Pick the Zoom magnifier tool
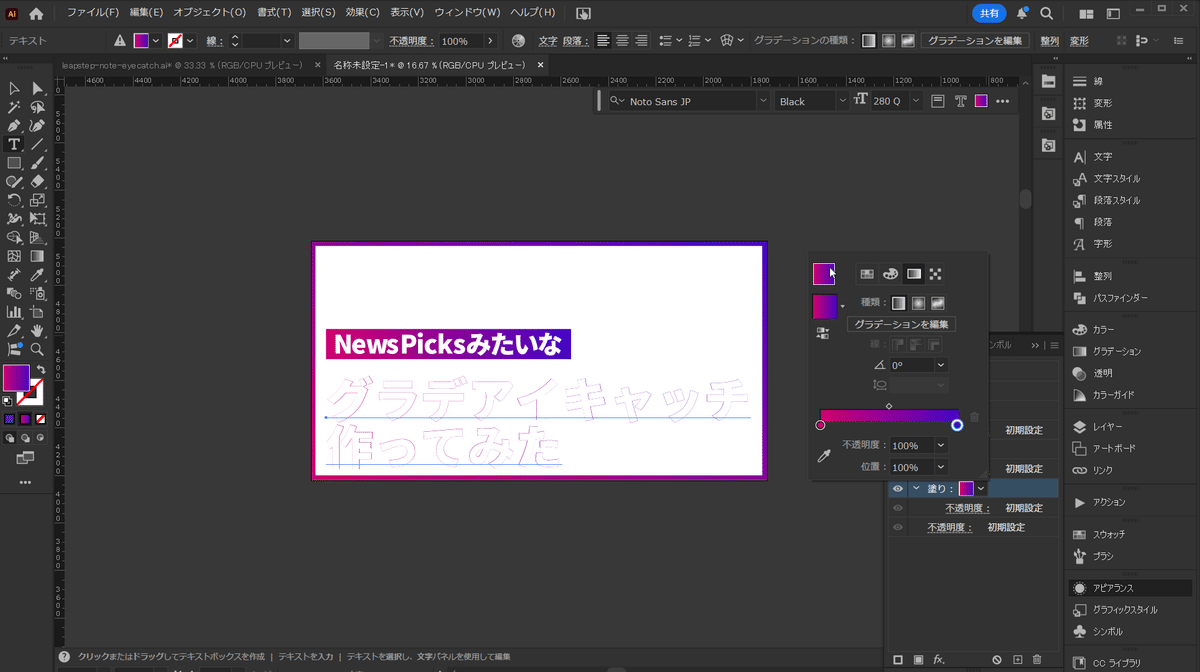The width and height of the screenshot is (1200, 672). coord(37,349)
